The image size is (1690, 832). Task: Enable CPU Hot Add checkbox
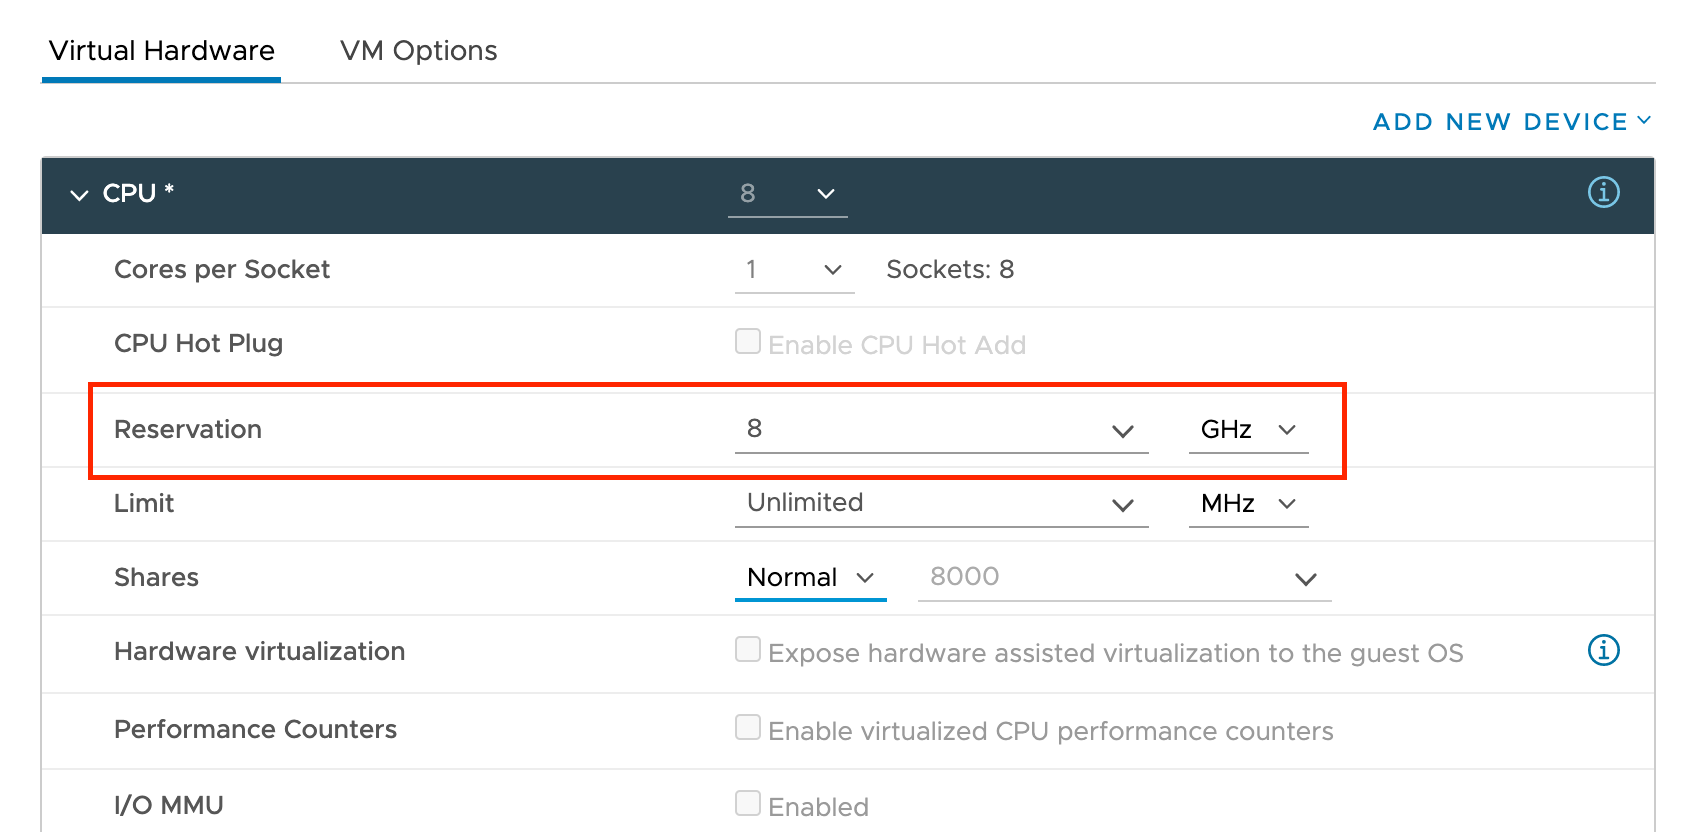click(x=748, y=342)
